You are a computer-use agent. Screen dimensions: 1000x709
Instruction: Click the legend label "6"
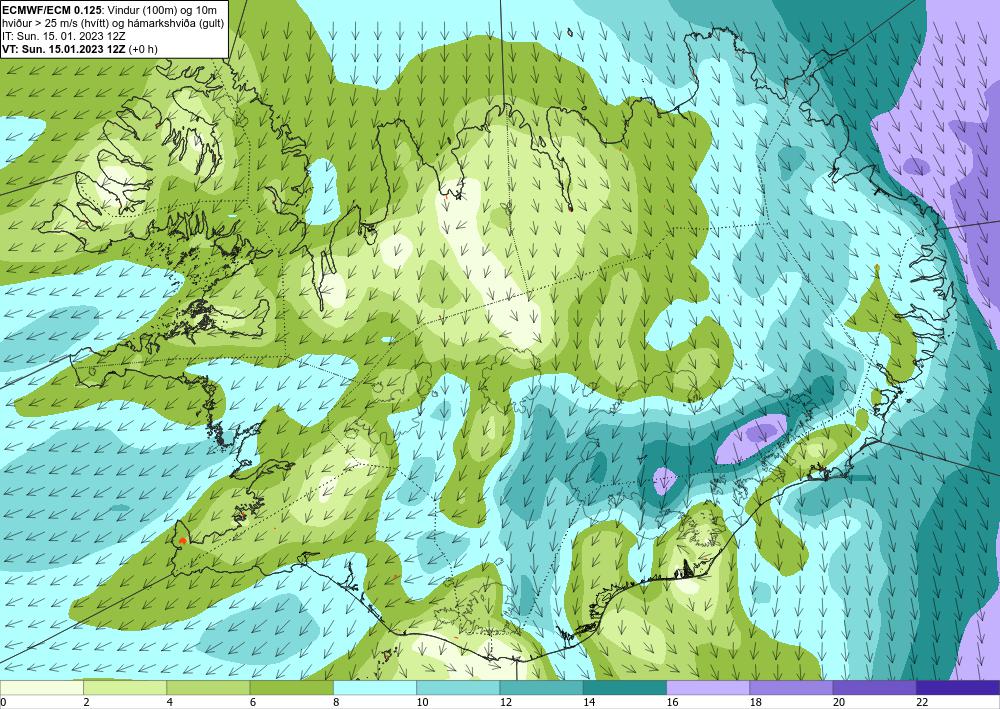(253, 702)
